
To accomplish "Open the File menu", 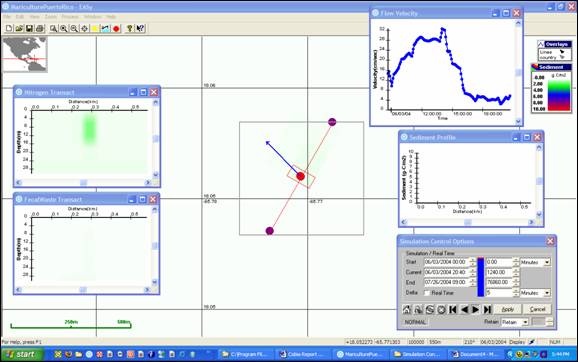I will pyautogui.click(x=7, y=17).
